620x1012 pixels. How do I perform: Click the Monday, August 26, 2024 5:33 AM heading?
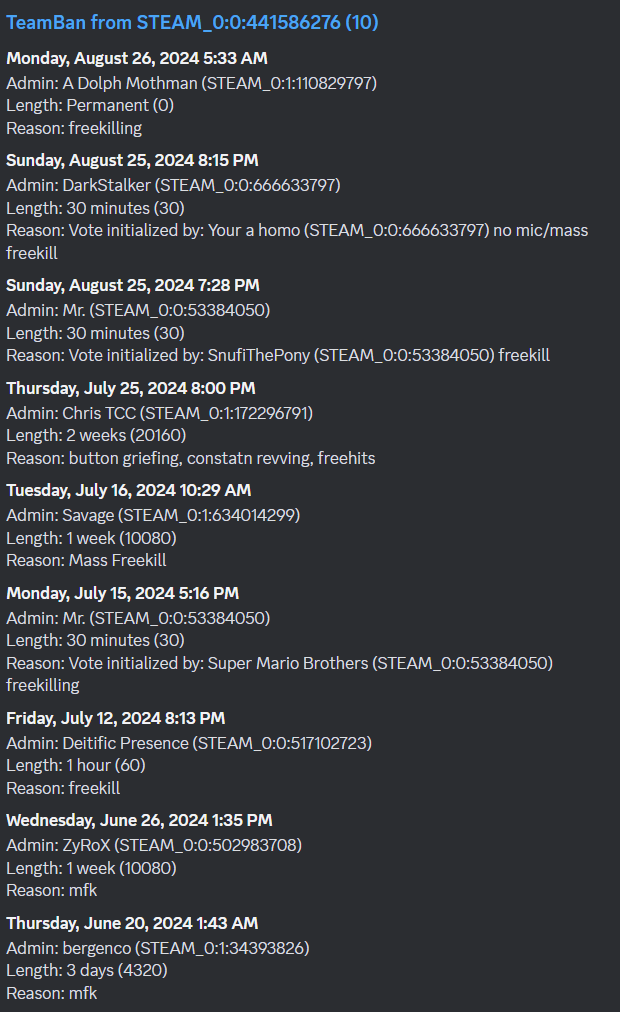click(x=137, y=58)
